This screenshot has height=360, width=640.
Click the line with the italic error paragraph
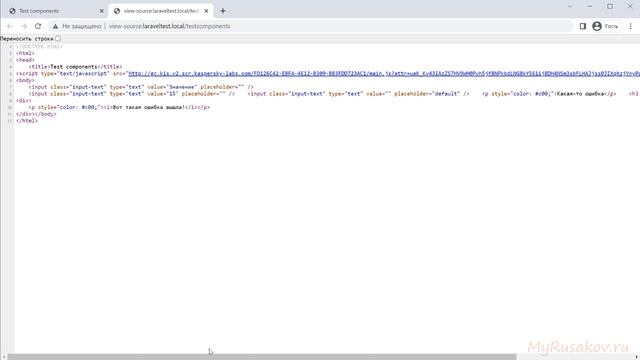pyautogui.click(x=119, y=107)
